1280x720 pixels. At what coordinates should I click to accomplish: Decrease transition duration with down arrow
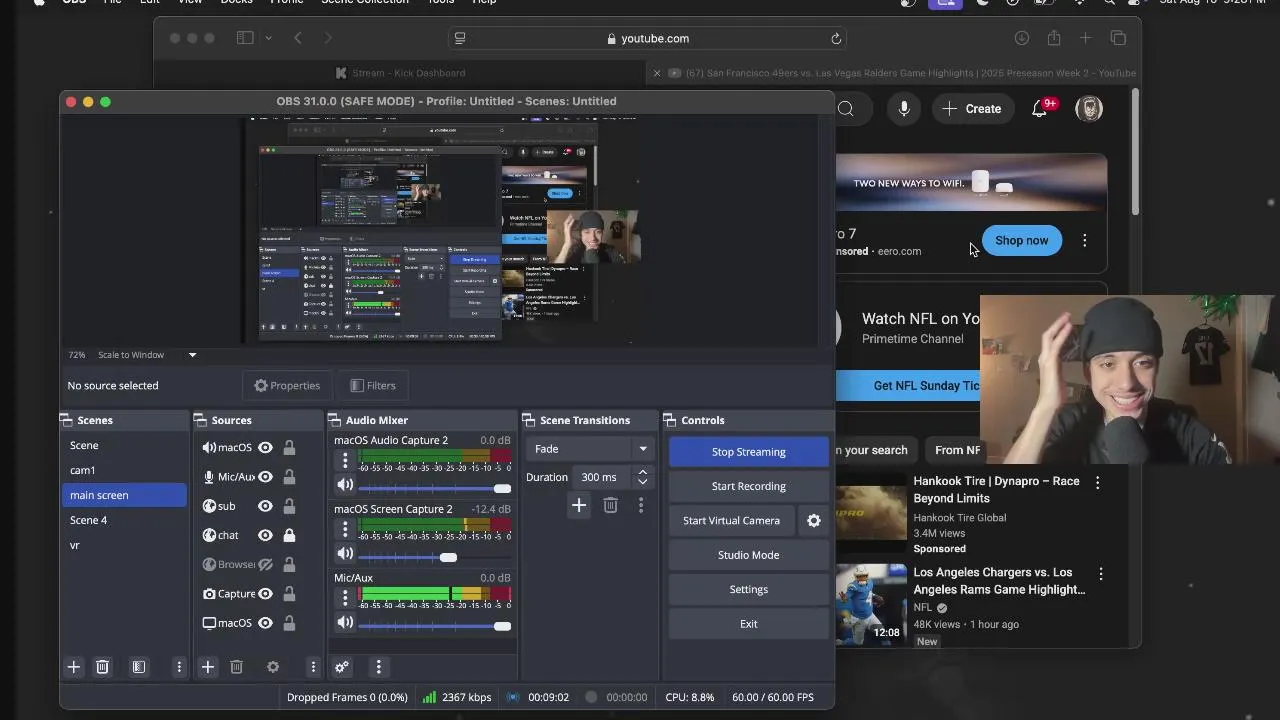[643, 483]
